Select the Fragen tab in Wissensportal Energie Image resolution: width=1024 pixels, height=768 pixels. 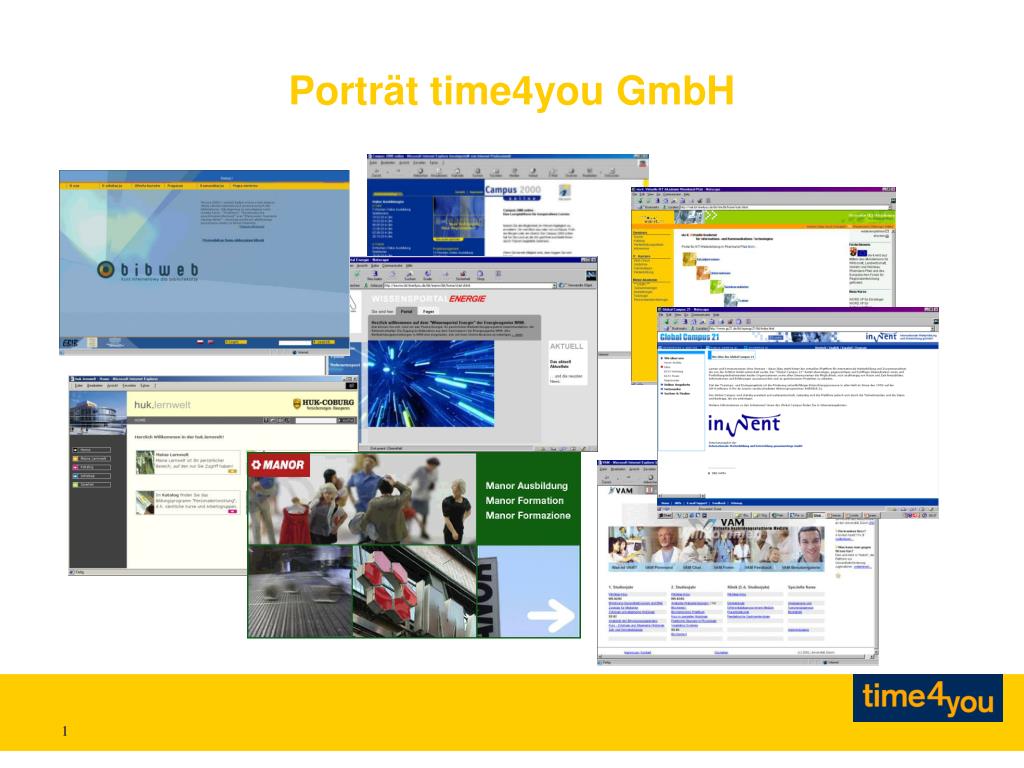(x=428, y=312)
